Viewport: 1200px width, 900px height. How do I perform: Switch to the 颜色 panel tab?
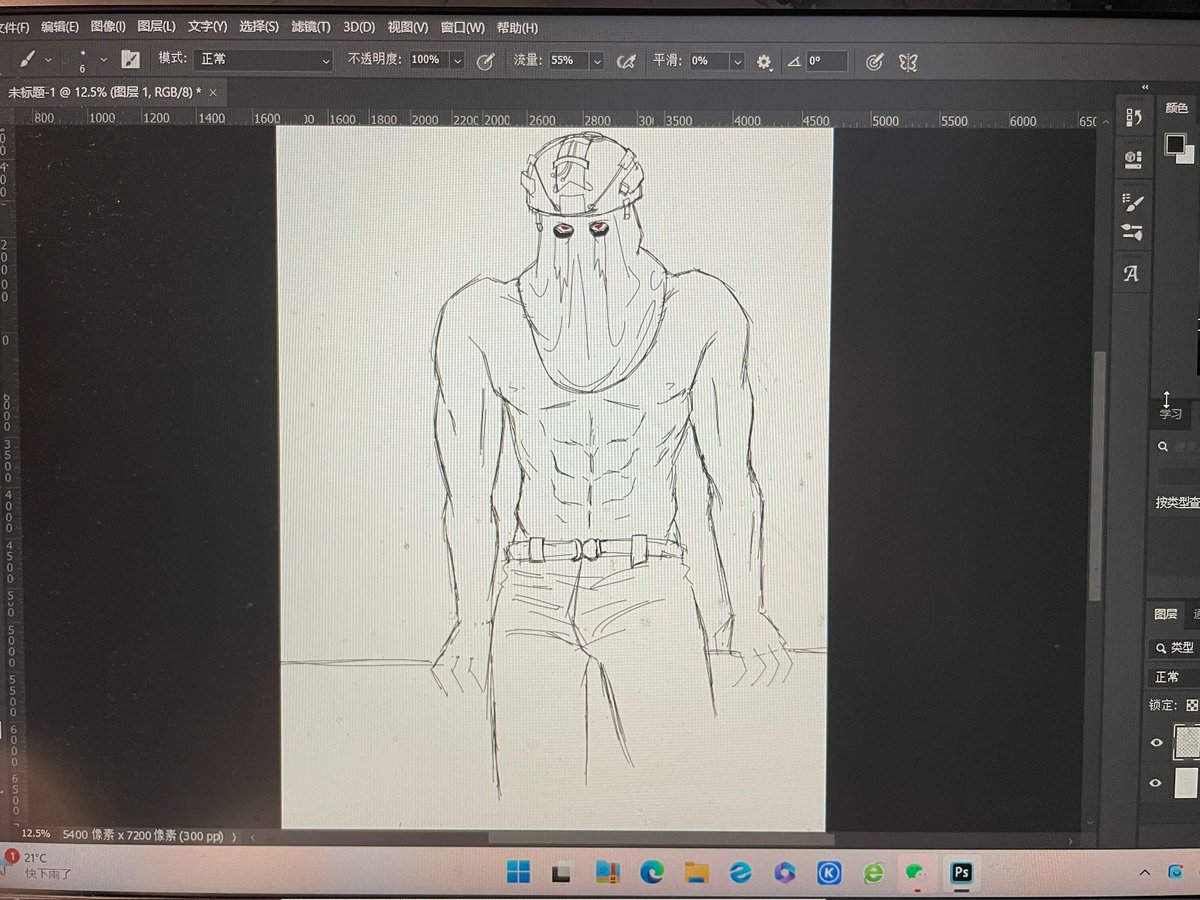1177,108
